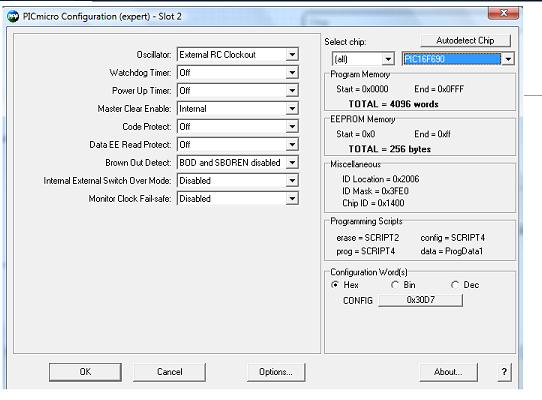Click the 'data = ProgData1' text

pos(451,251)
